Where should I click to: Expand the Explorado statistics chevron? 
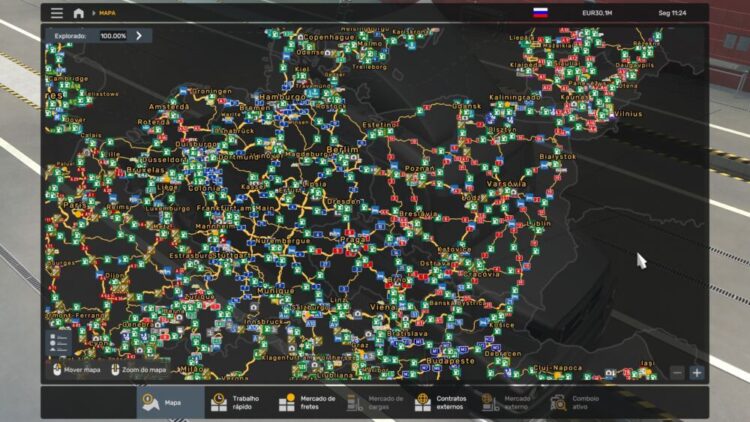[139, 35]
